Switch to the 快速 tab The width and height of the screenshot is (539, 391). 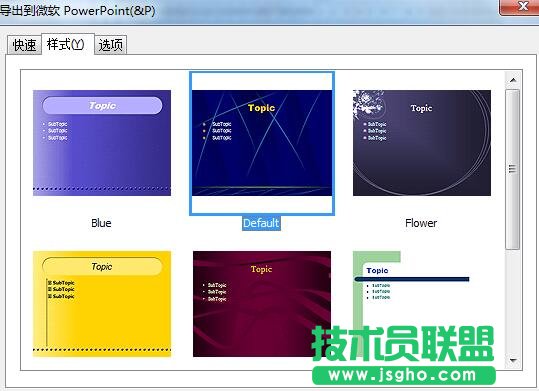[x=24, y=45]
